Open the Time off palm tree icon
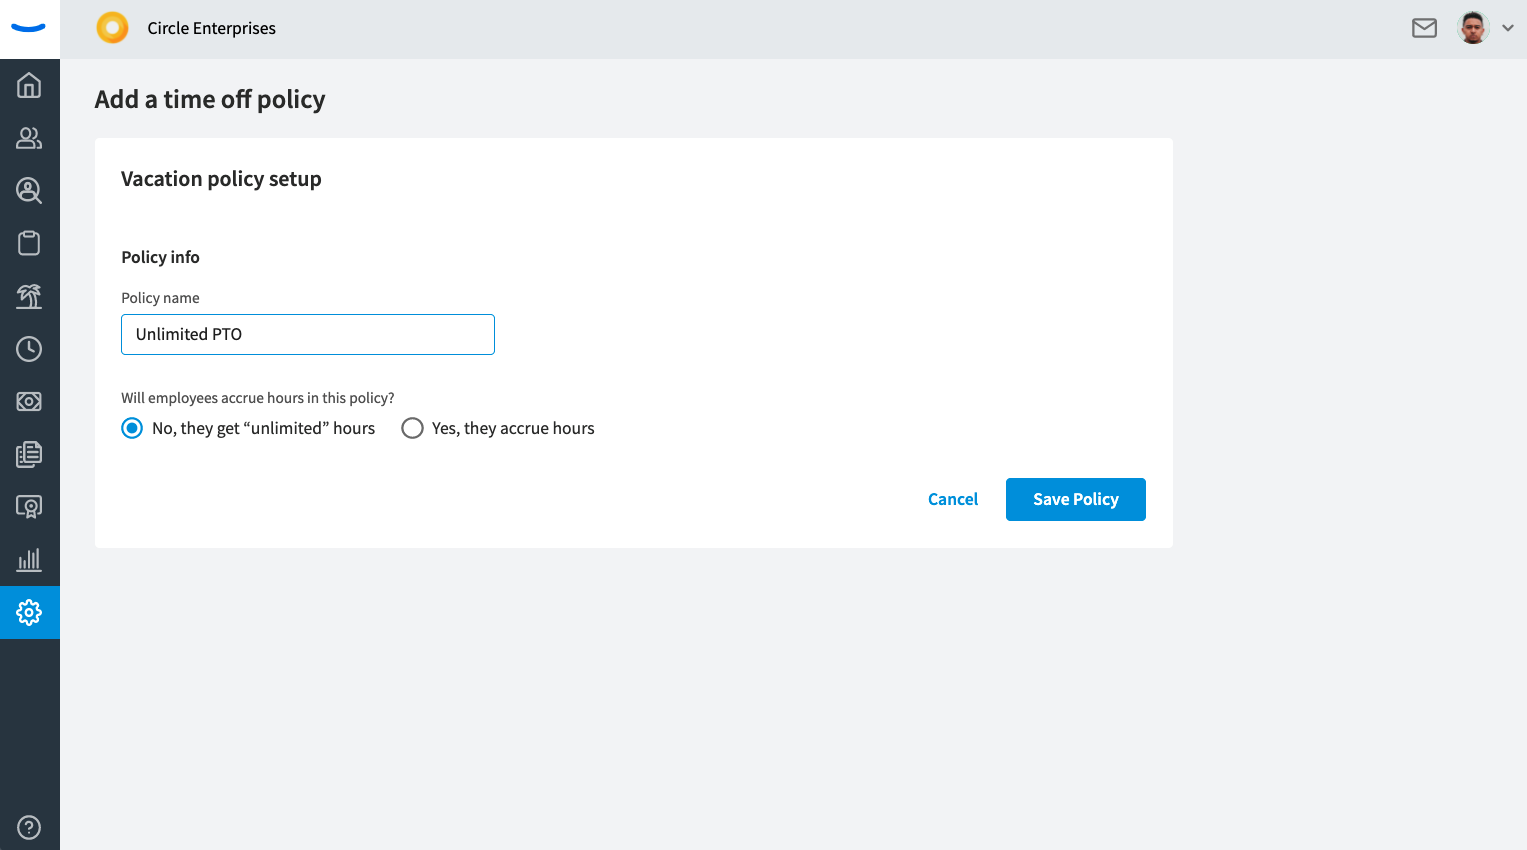The height and width of the screenshot is (850, 1527). tap(29, 296)
